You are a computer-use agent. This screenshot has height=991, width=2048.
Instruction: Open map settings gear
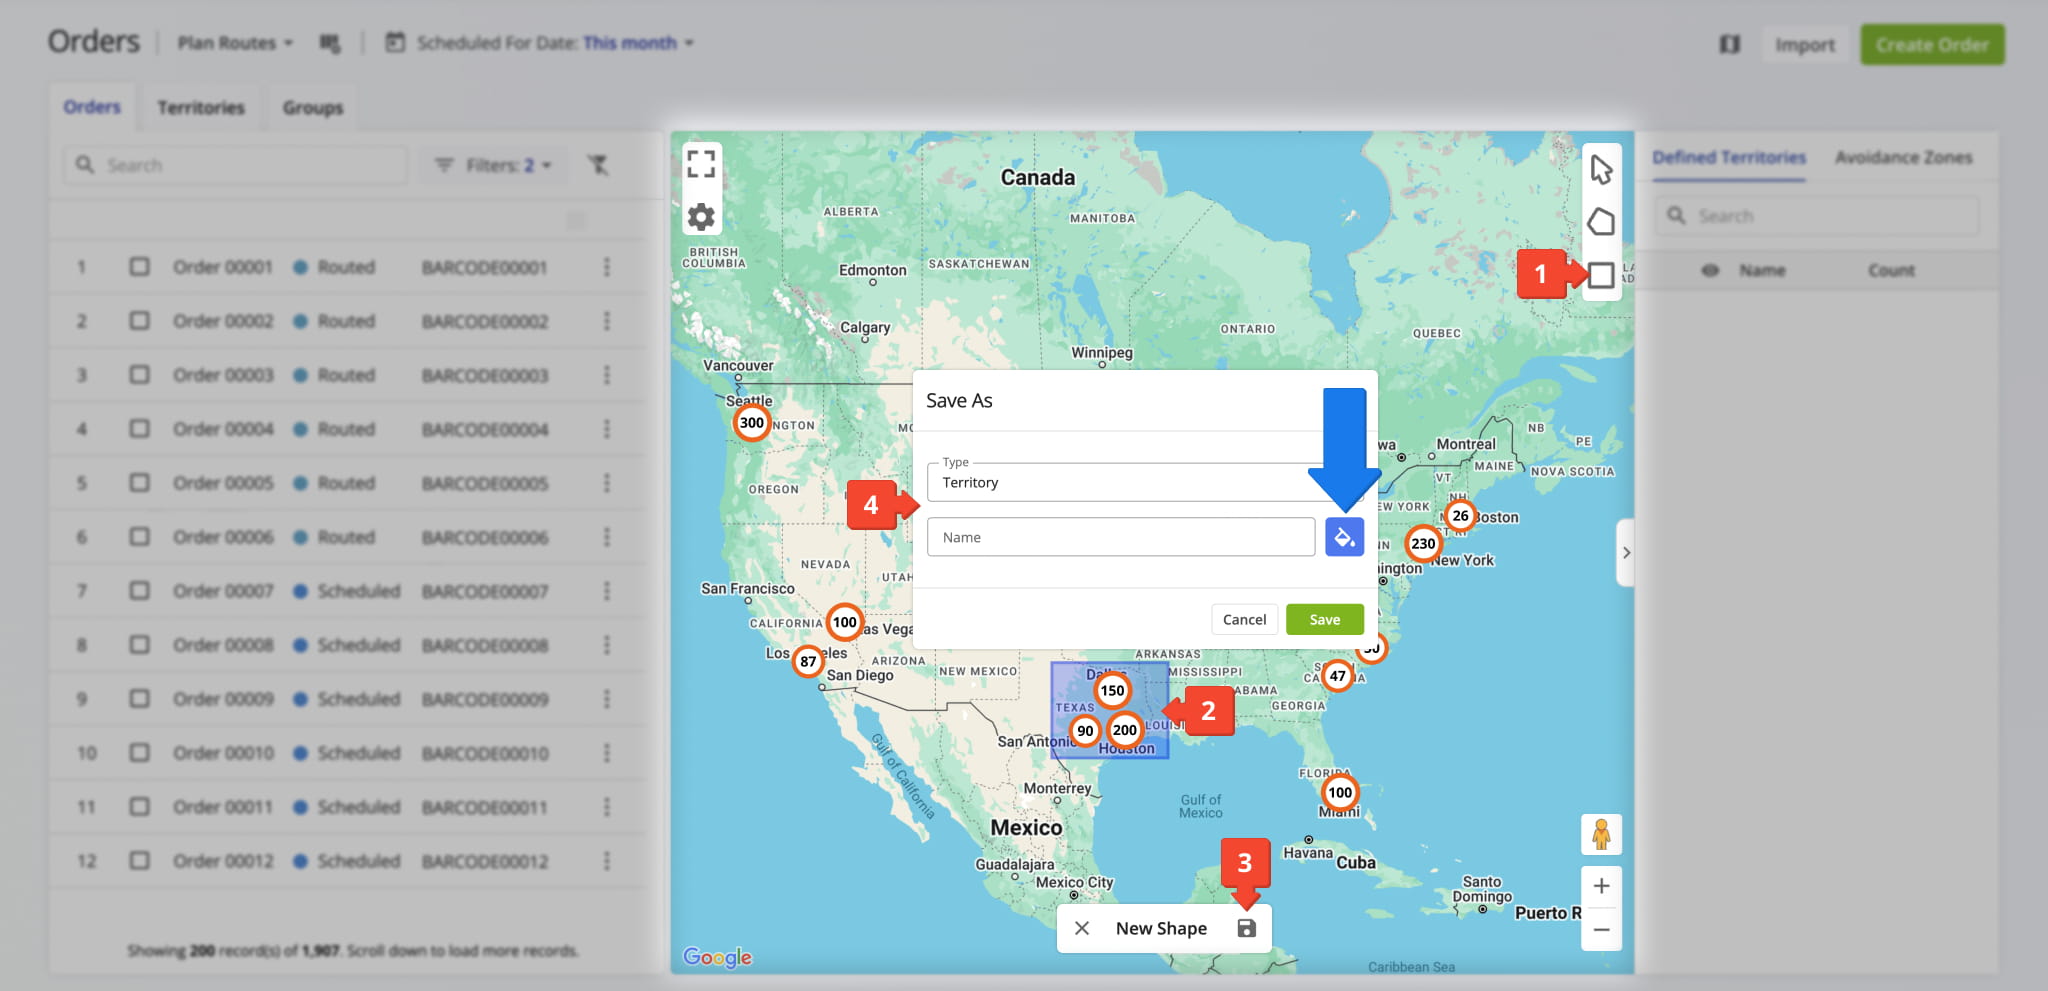[x=701, y=217]
